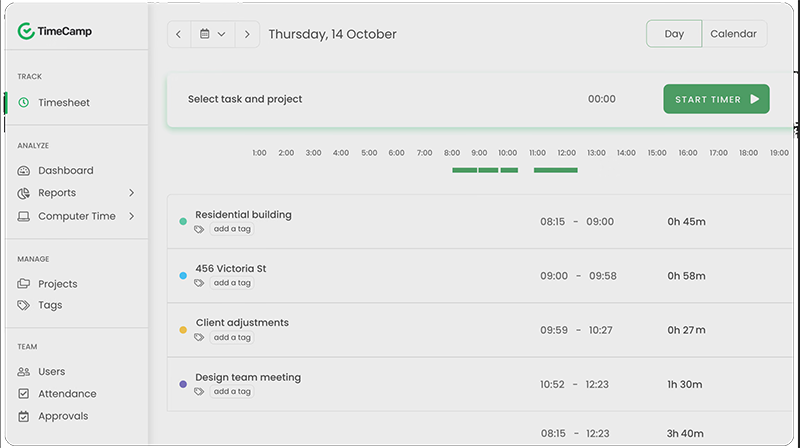
Task: Click the Projects folder icon
Action: (x=24, y=284)
